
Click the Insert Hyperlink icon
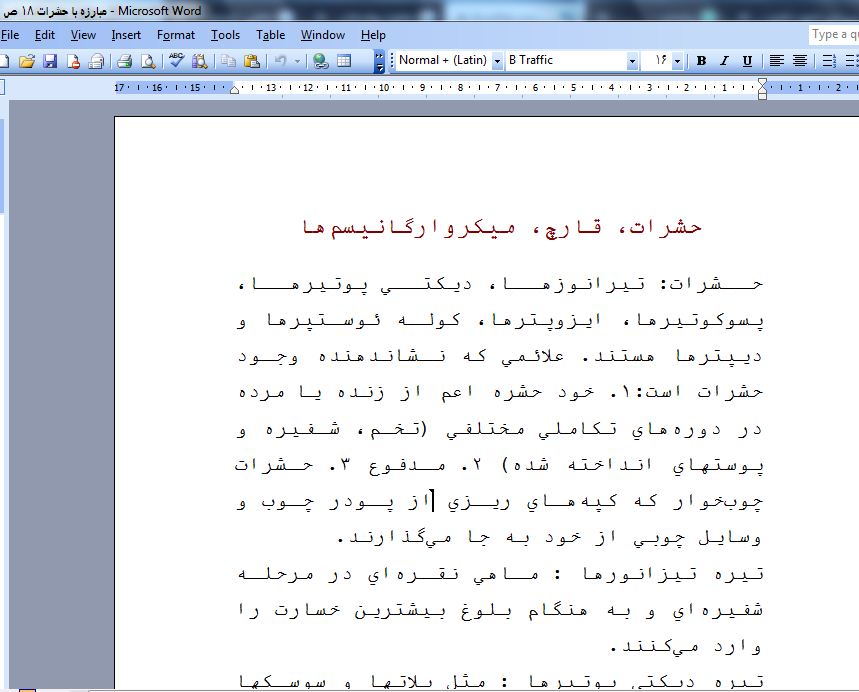[x=321, y=61]
